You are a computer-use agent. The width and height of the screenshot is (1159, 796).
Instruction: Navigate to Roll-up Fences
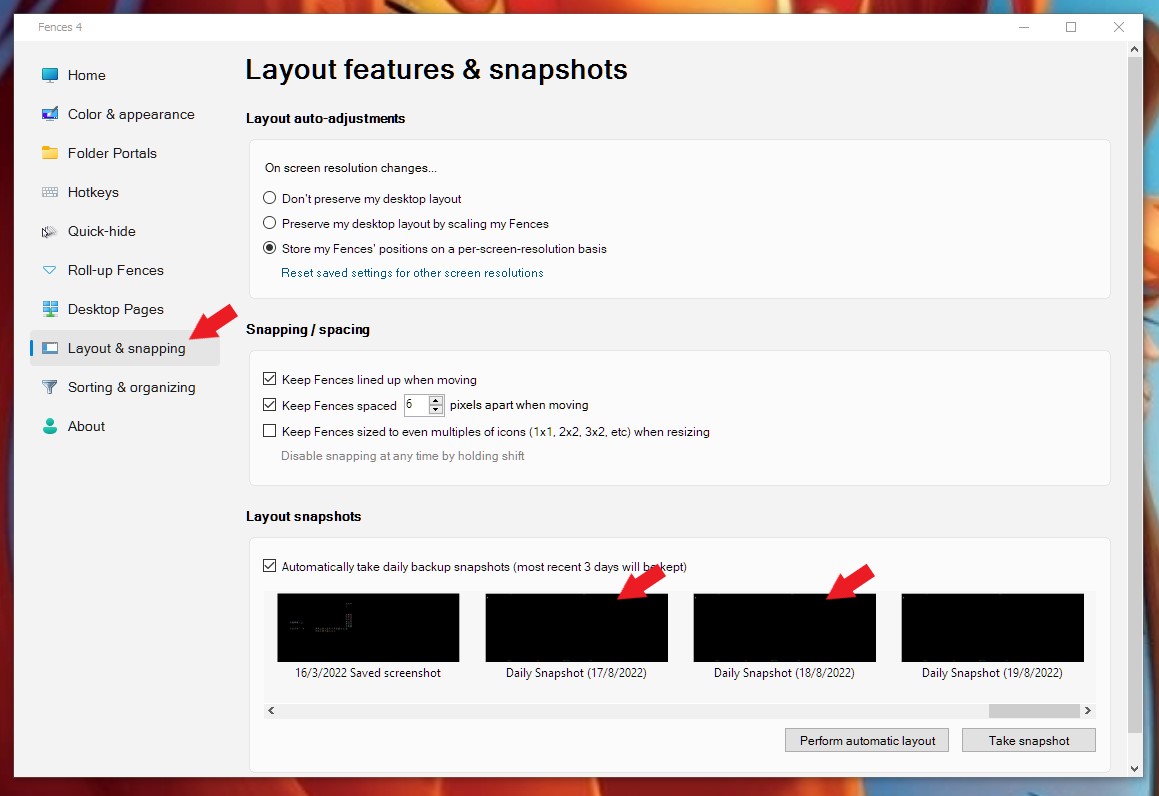pos(115,271)
